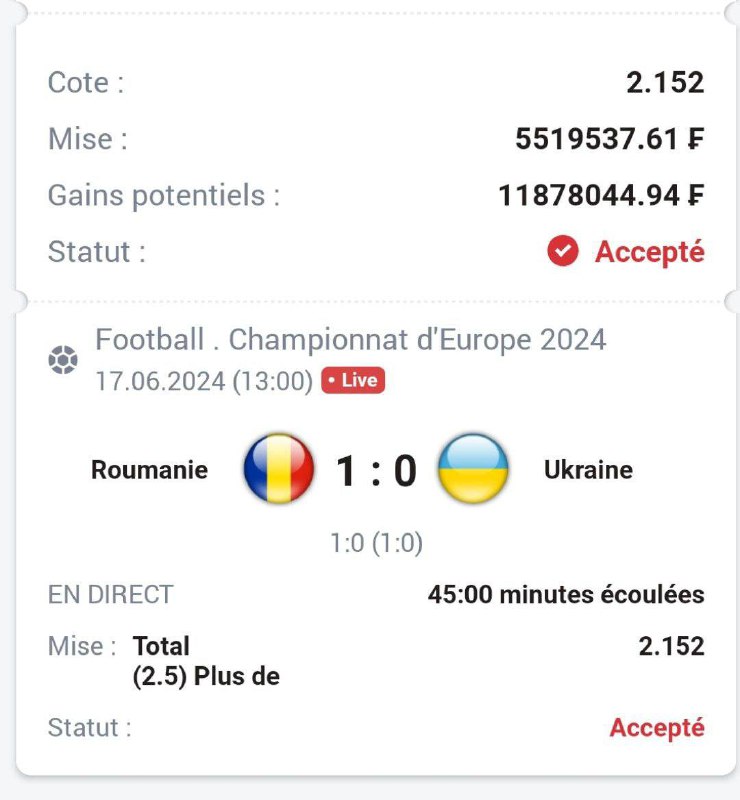Select the Cote value 2.152

(665, 82)
